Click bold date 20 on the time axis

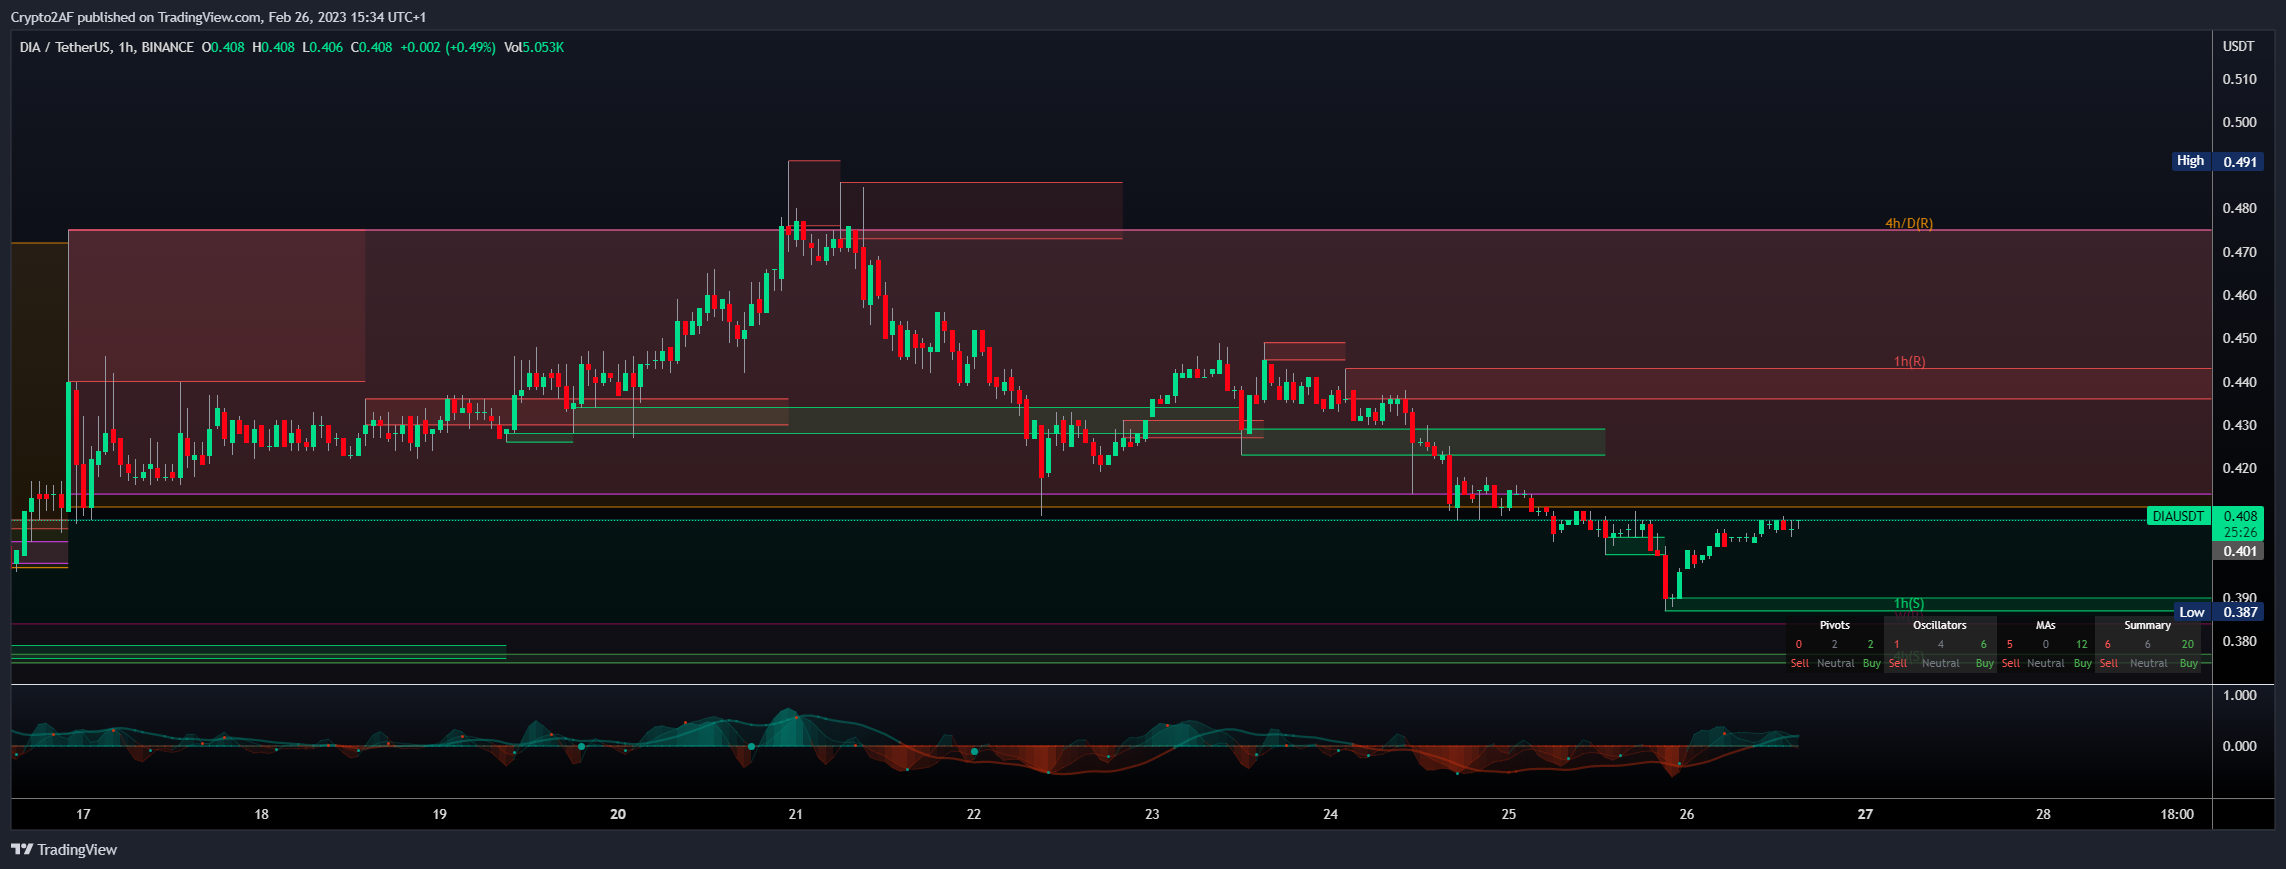pos(618,814)
